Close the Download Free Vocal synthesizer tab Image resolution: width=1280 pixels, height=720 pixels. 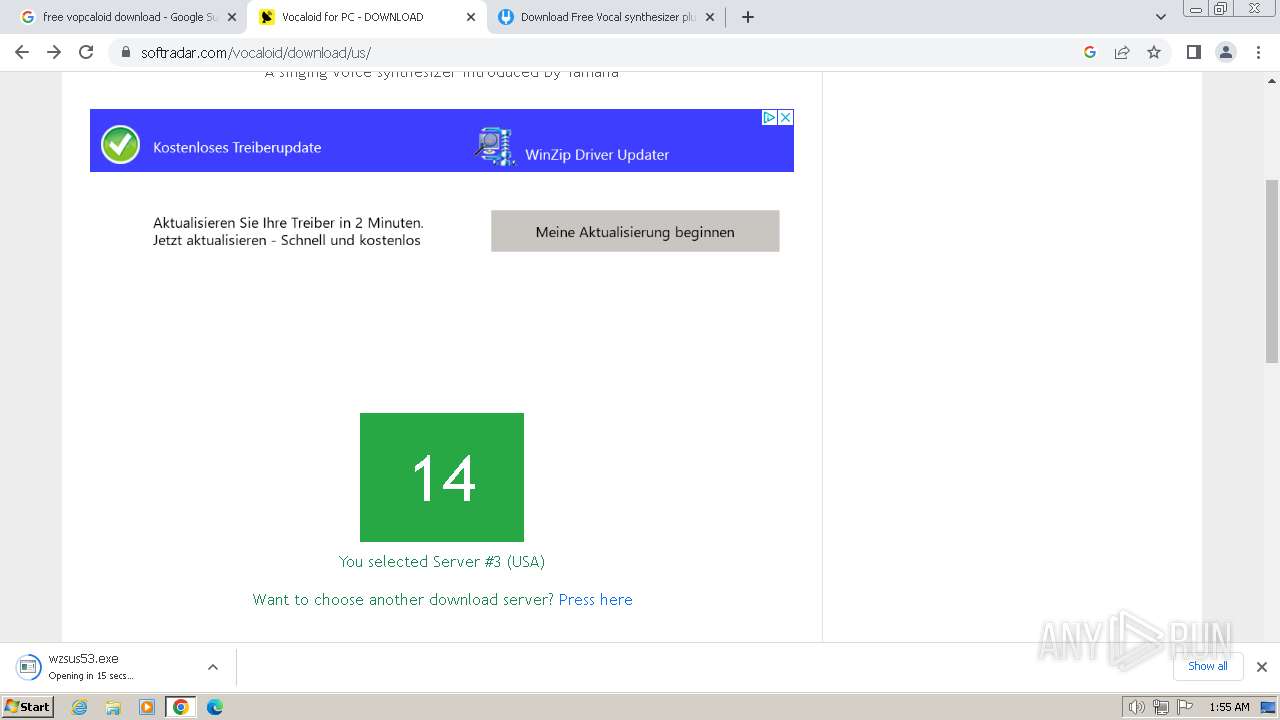tap(710, 17)
